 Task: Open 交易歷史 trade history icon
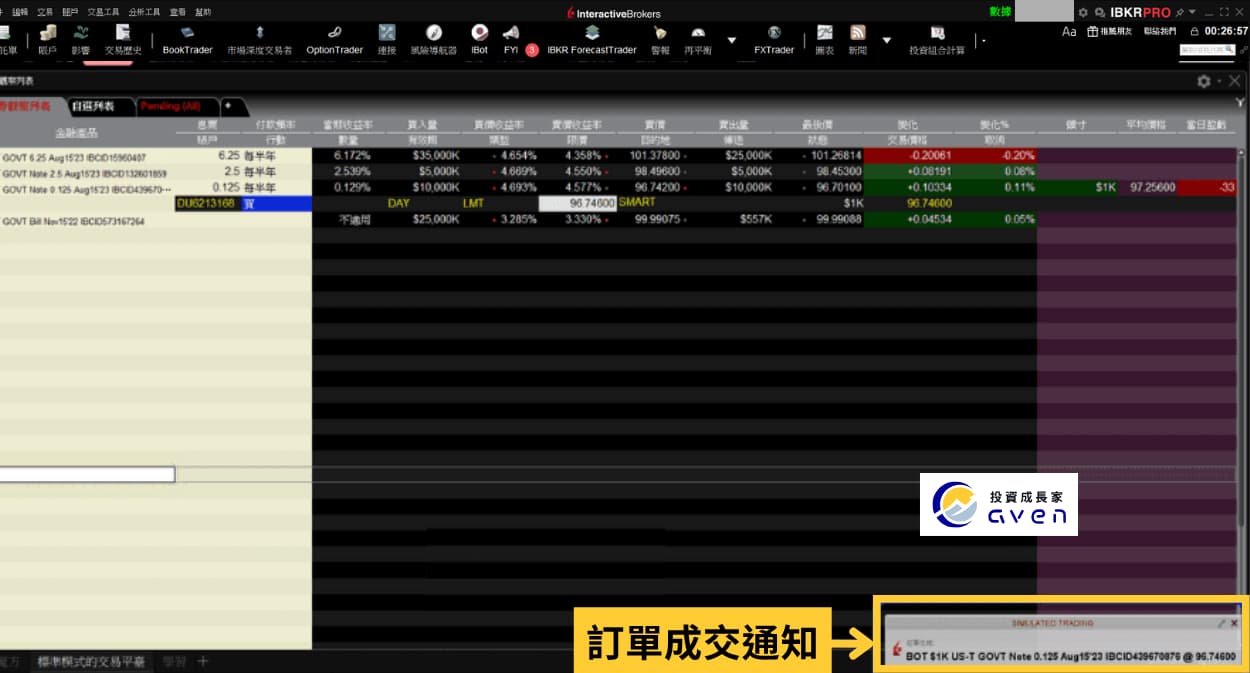click(x=123, y=39)
